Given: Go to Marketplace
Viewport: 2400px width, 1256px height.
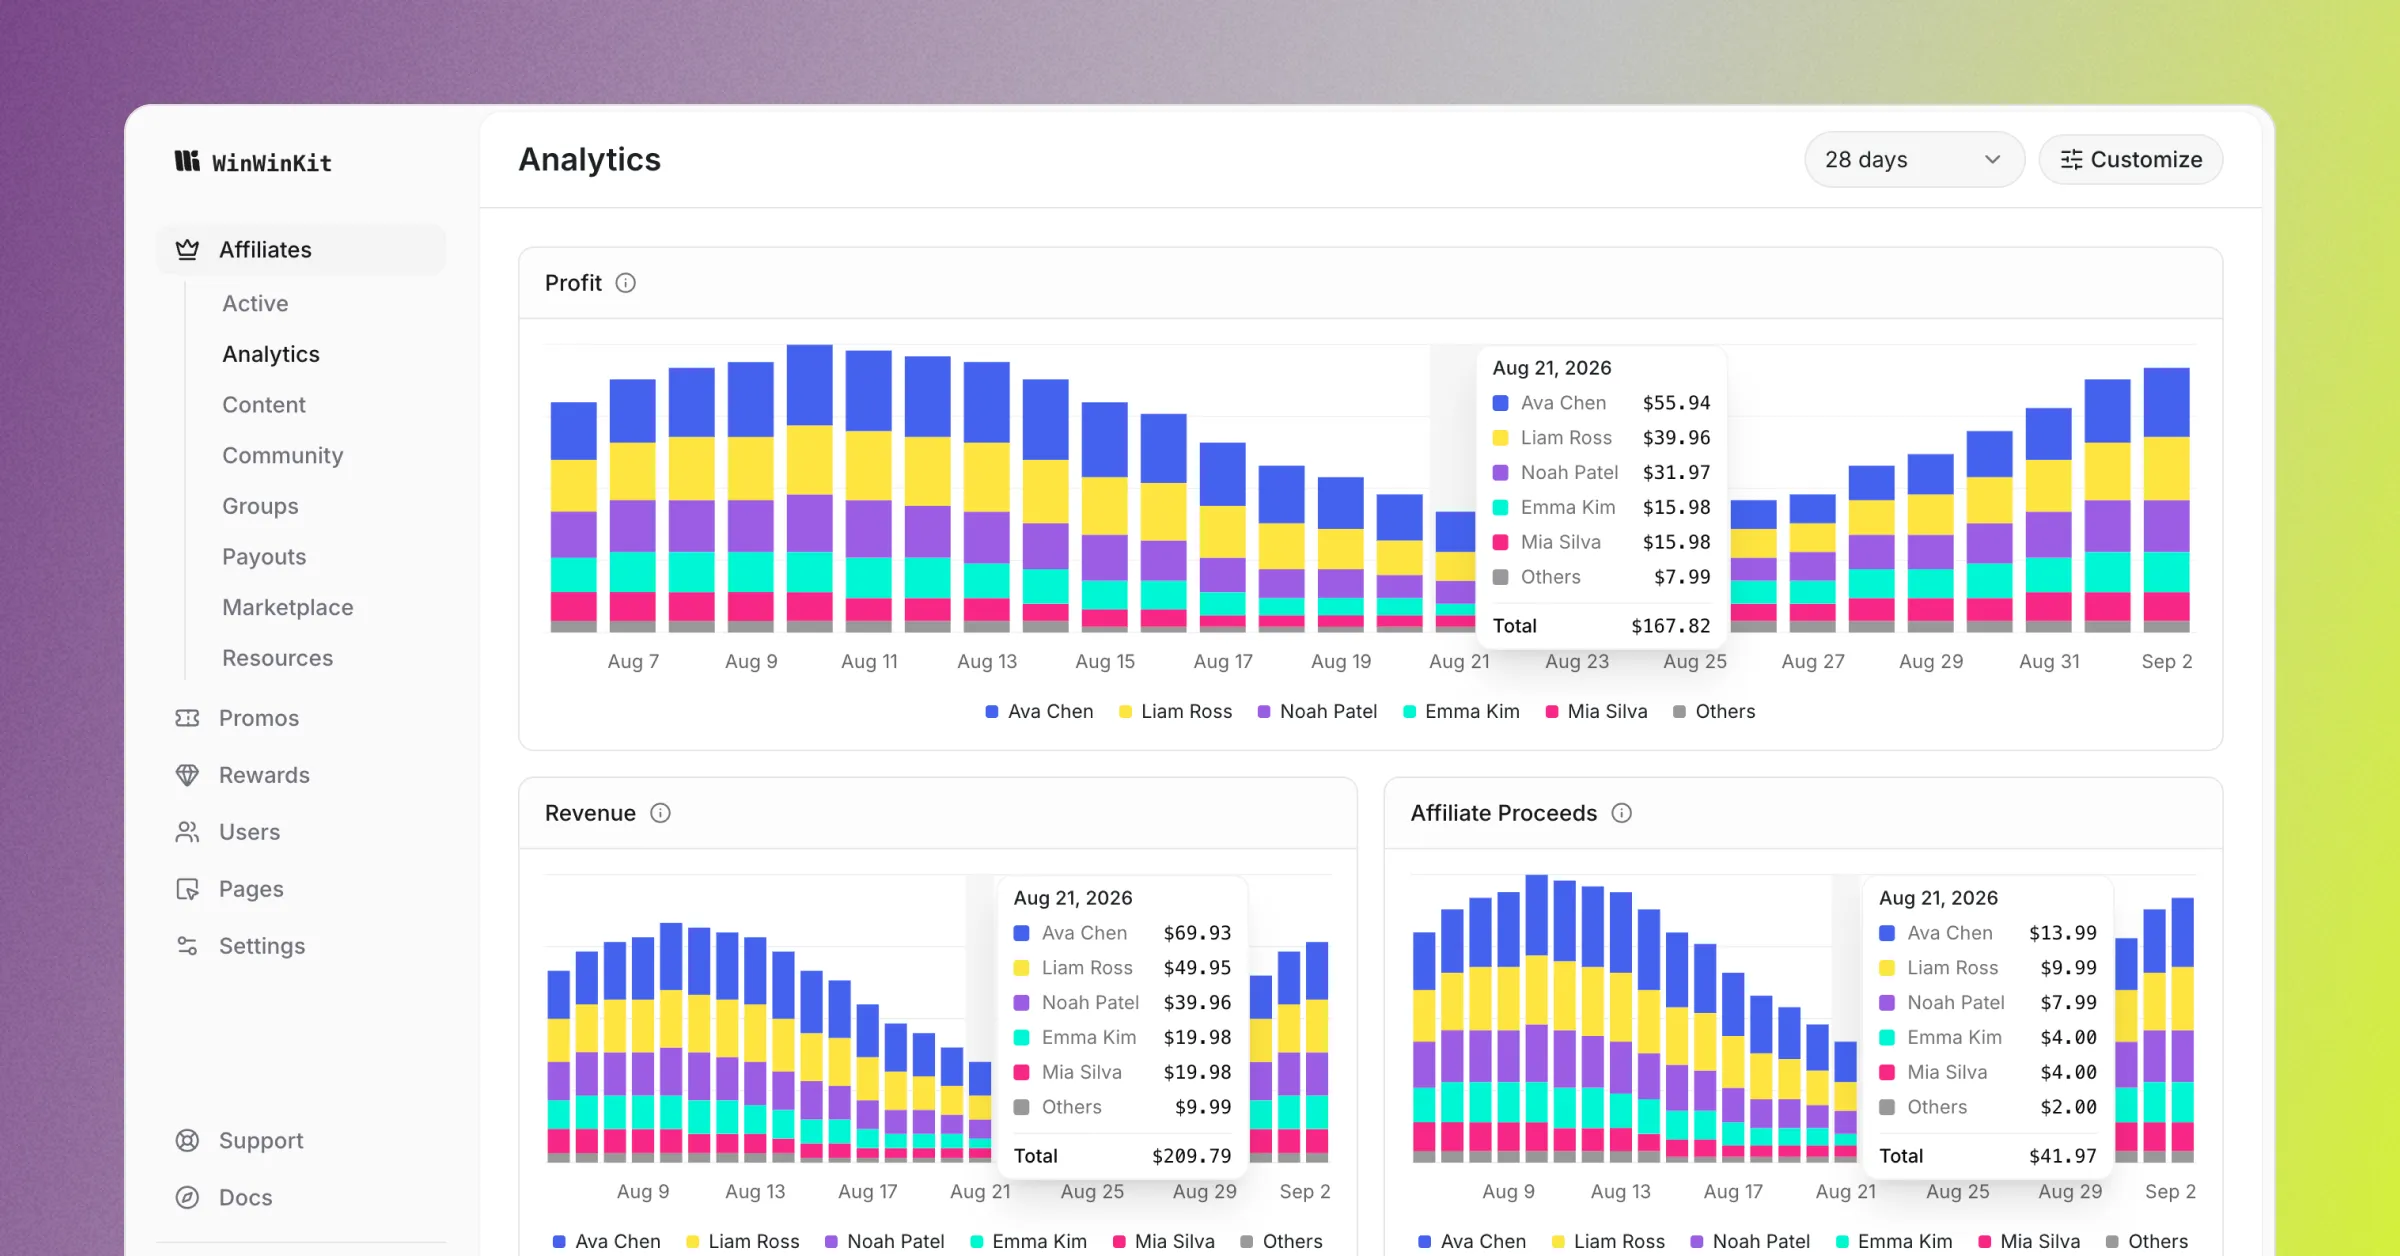Looking at the screenshot, I should [288, 608].
